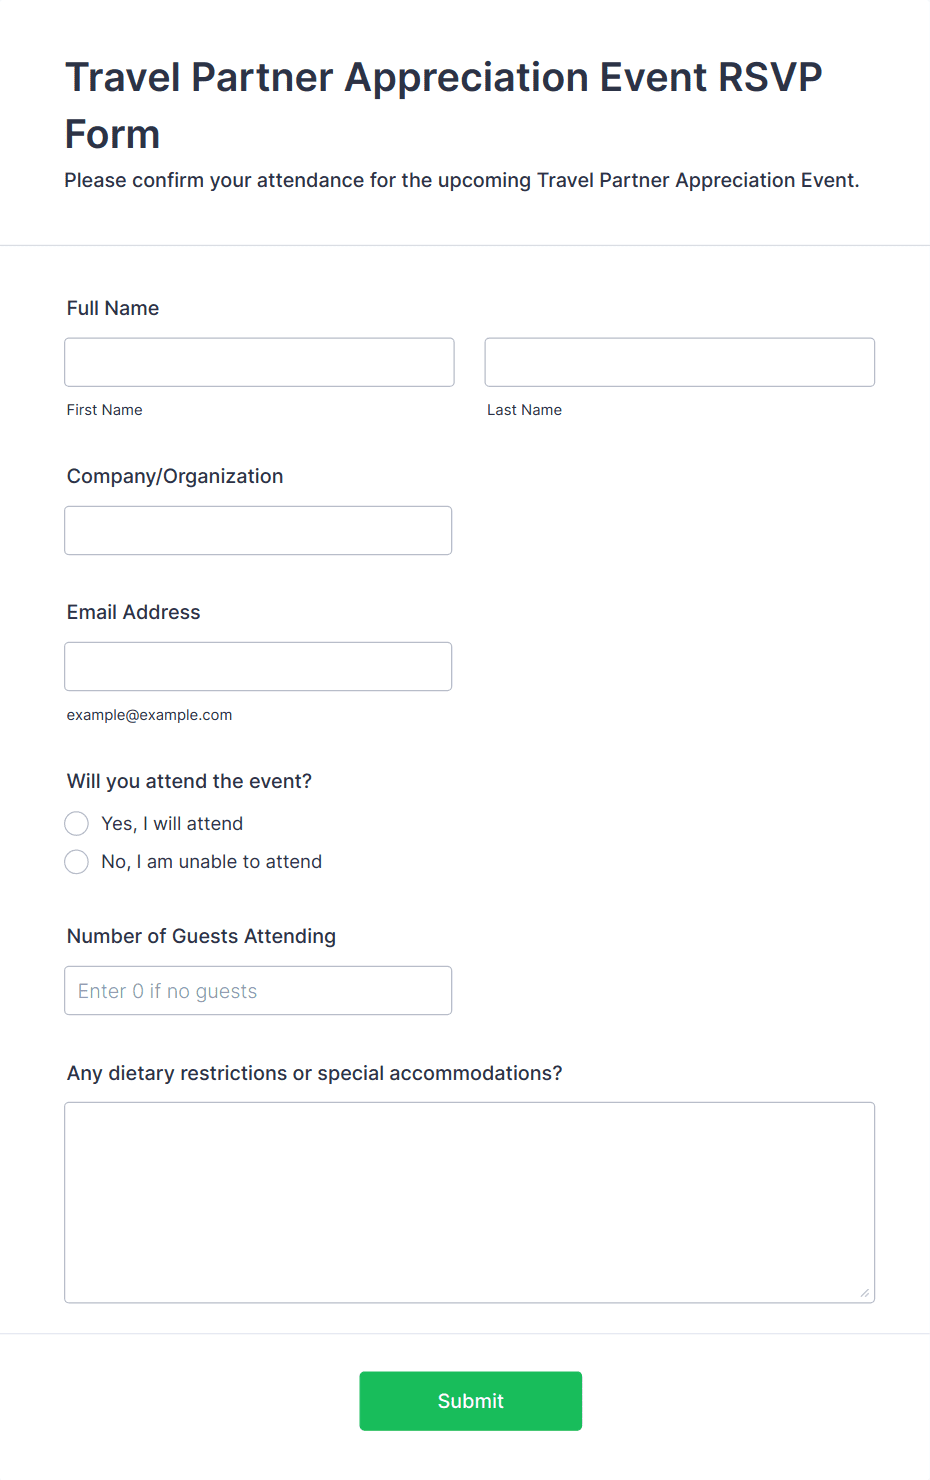
Task: Click the "Last Name" sublabel
Action: pos(525,410)
